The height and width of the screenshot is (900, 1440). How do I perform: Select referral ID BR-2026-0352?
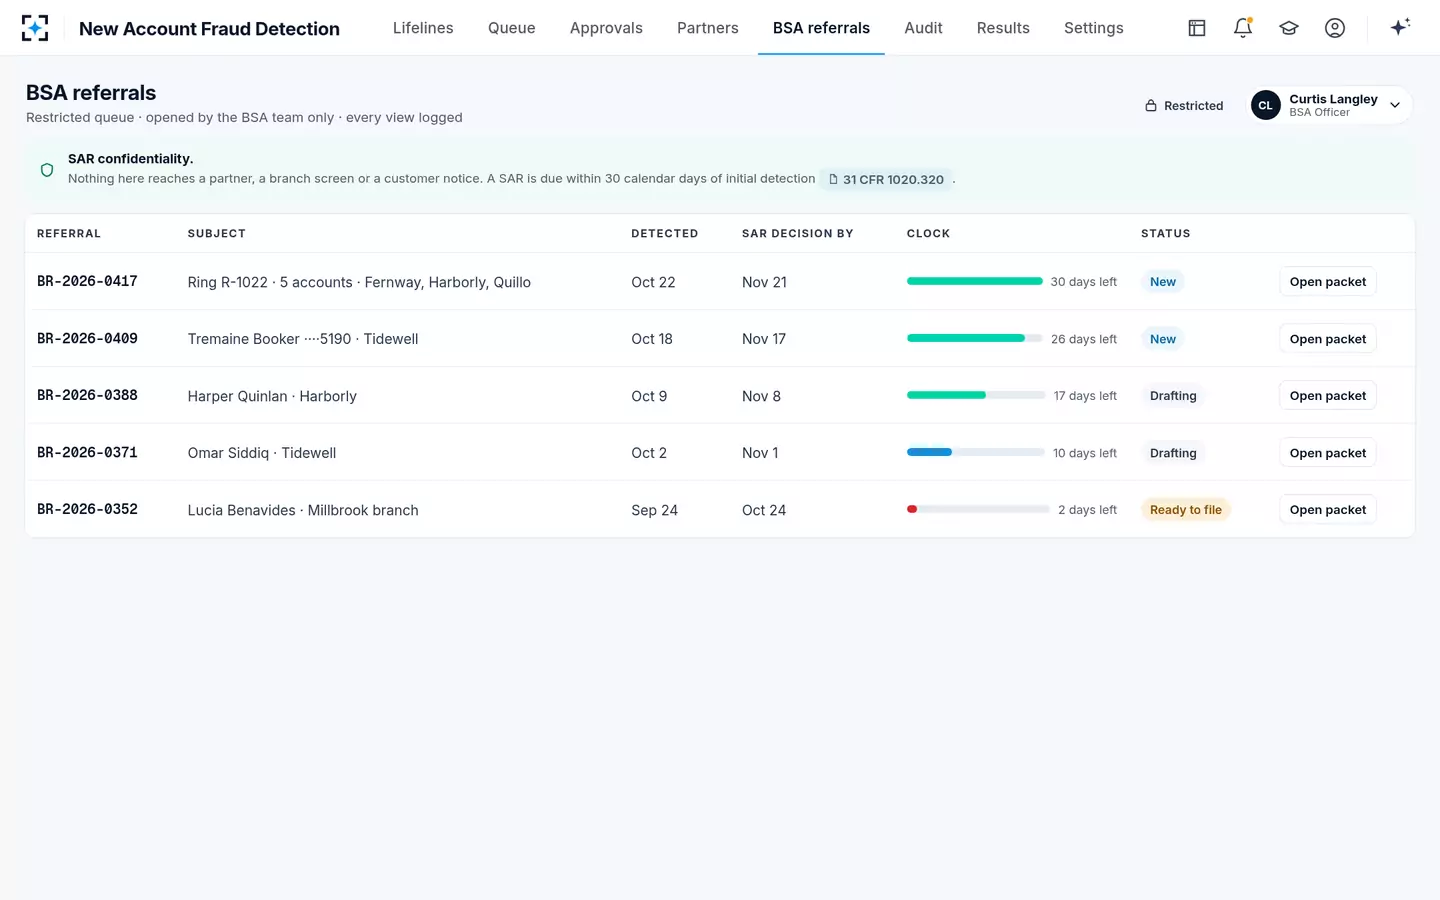(87, 509)
